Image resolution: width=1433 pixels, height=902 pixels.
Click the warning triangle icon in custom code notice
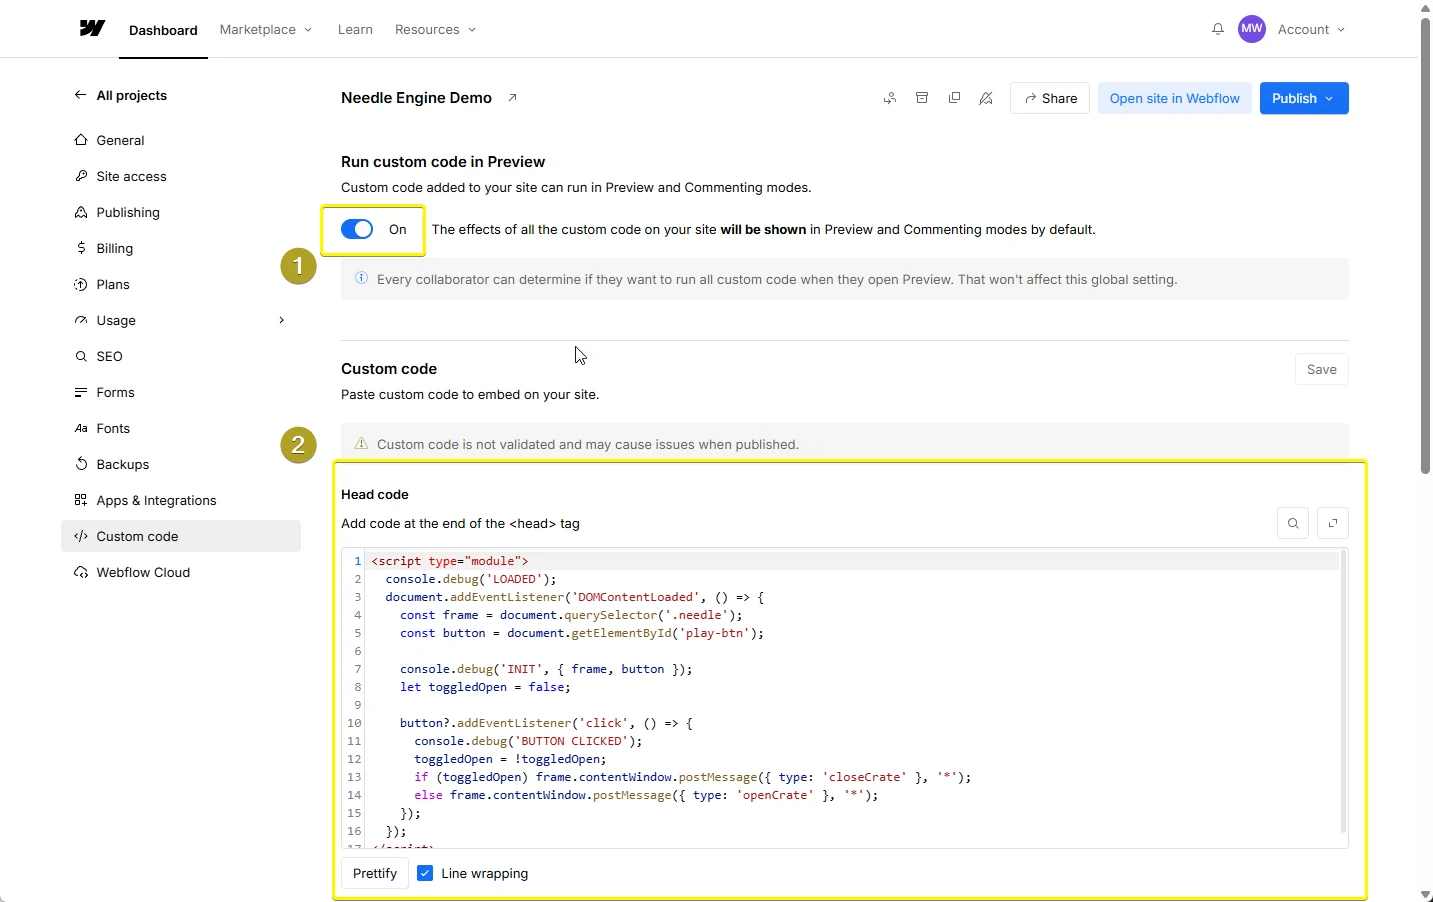(361, 443)
